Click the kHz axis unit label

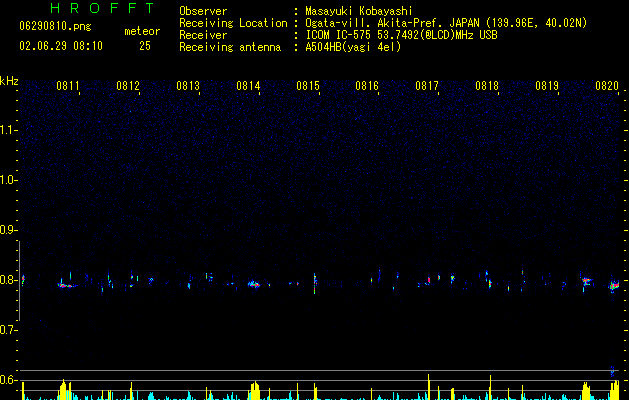9,81
